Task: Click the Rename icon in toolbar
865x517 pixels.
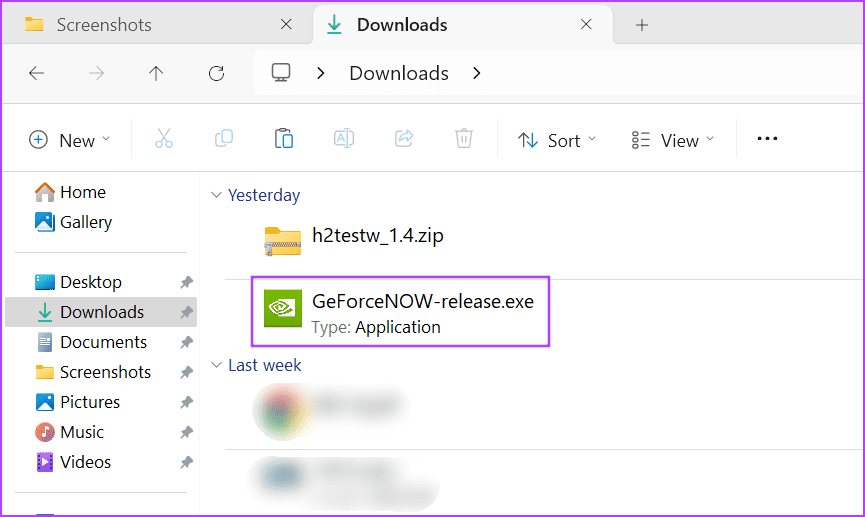Action: pos(344,138)
